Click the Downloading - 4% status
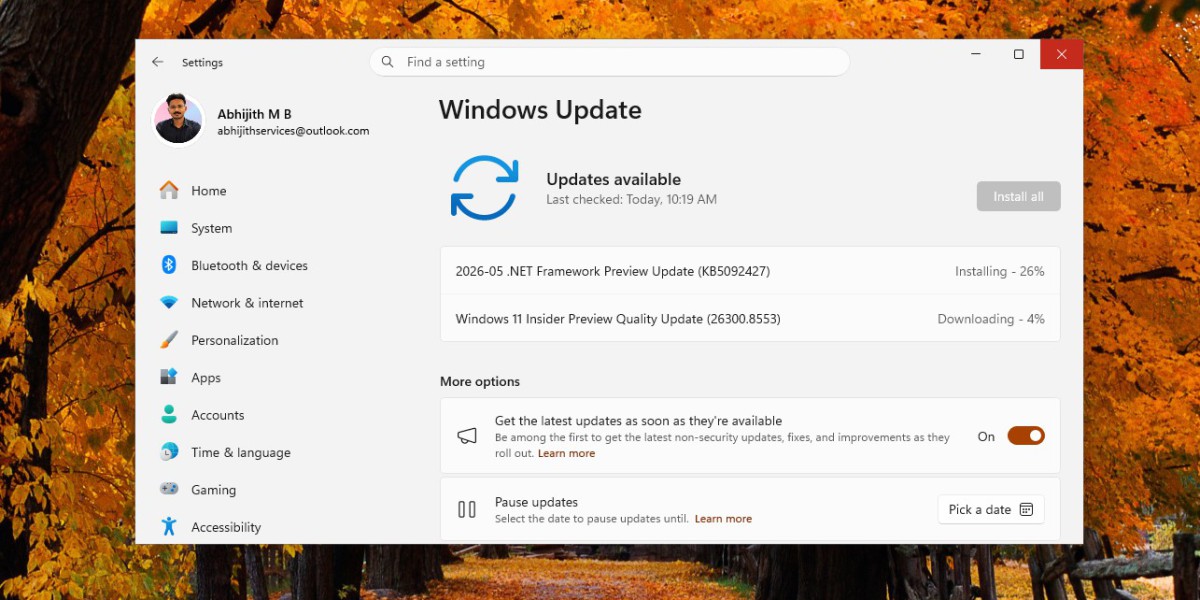Screen dimensions: 1200x600 click(x=991, y=319)
